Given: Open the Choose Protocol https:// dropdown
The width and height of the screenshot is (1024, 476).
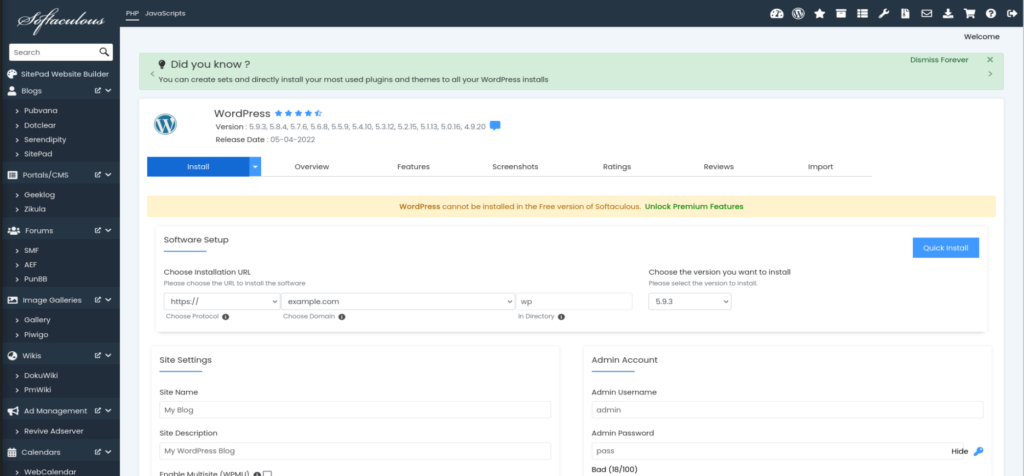Looking at the screenshot, I should [x=222, y=301].
